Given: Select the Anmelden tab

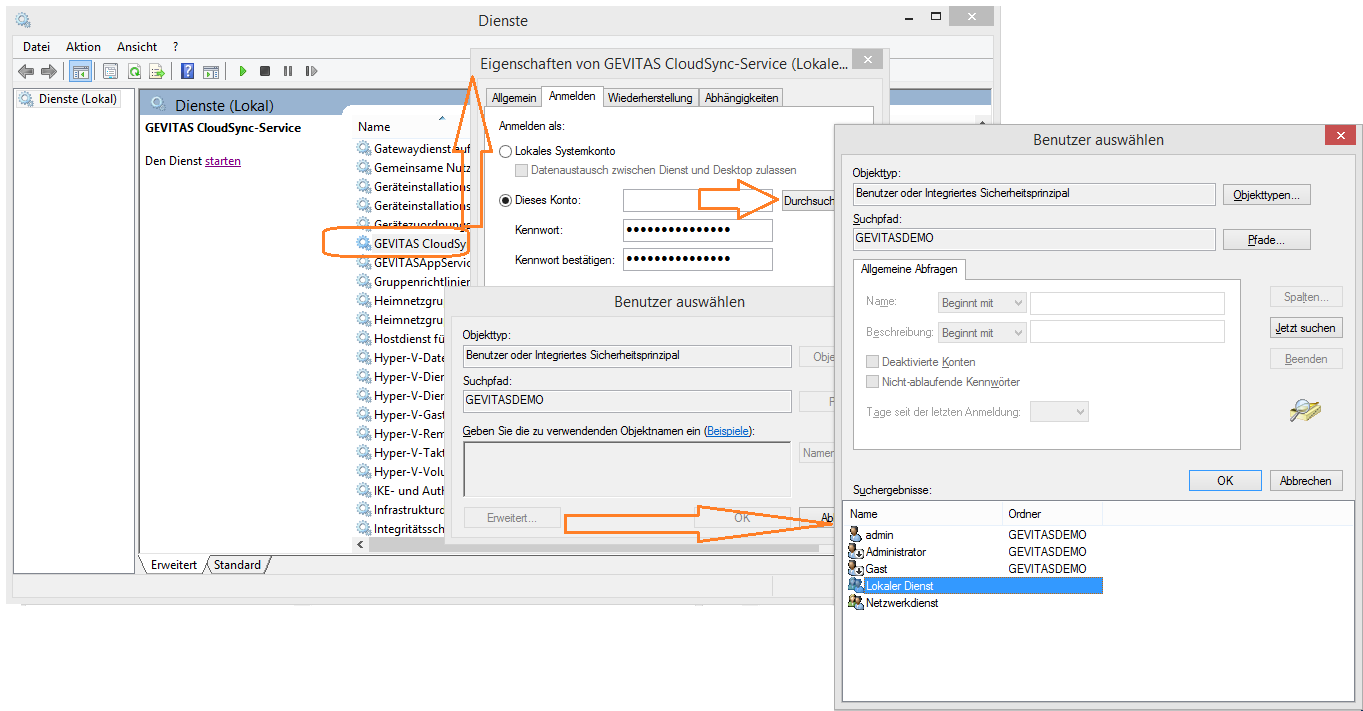Looking at the screenshot, I should tap(572, 96).
